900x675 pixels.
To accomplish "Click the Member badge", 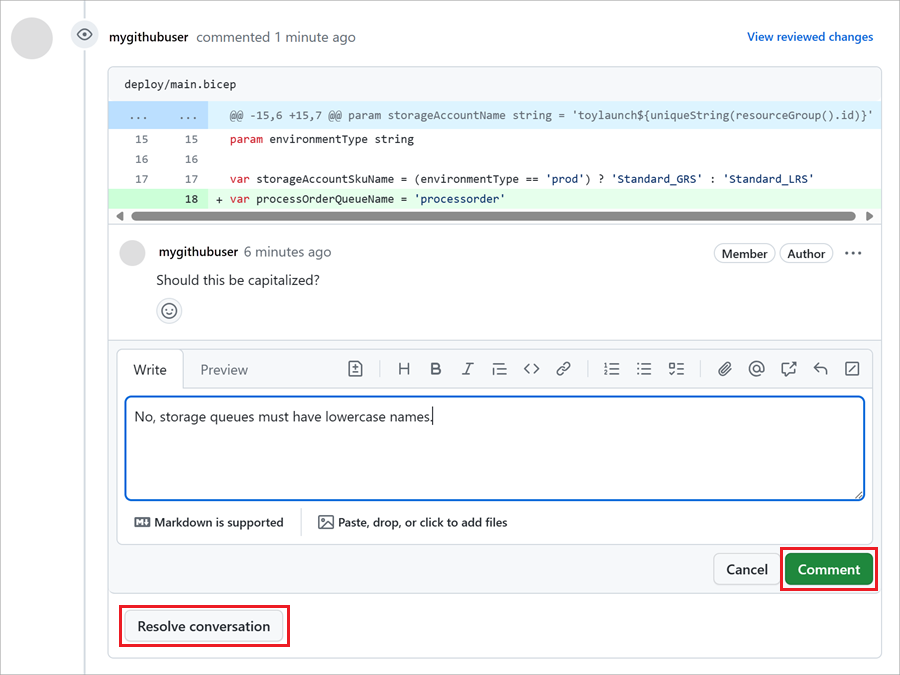I will coord(744,254).
